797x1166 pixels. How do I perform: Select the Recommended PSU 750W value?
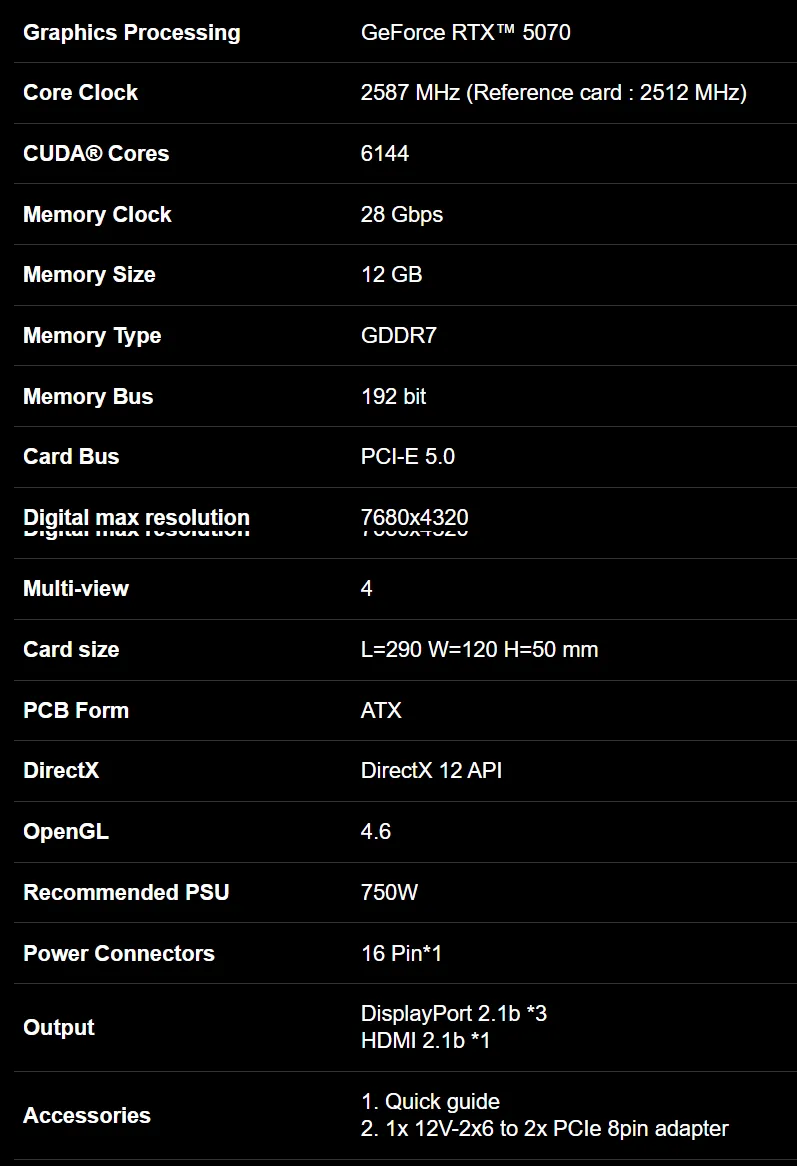click(x=389, y=892)
